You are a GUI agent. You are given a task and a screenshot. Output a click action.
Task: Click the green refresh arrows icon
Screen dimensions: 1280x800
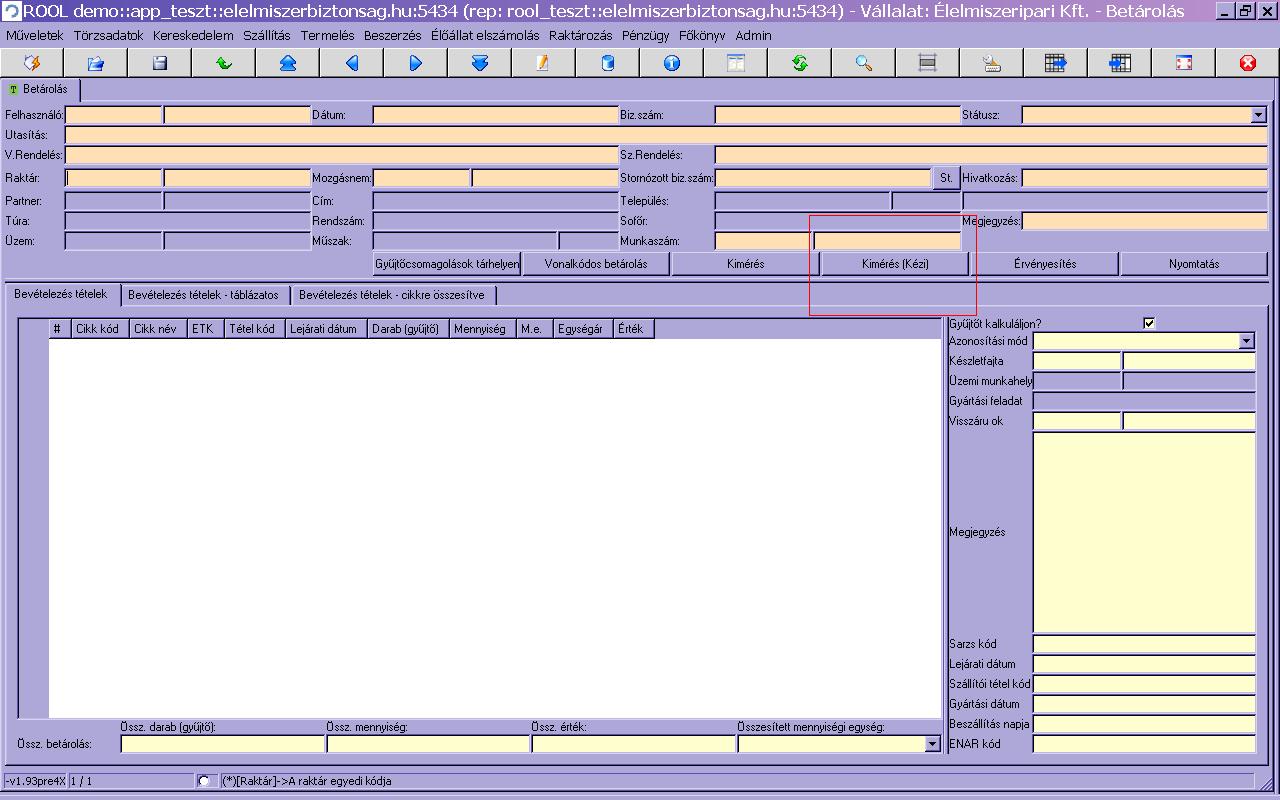pos(800,63)
